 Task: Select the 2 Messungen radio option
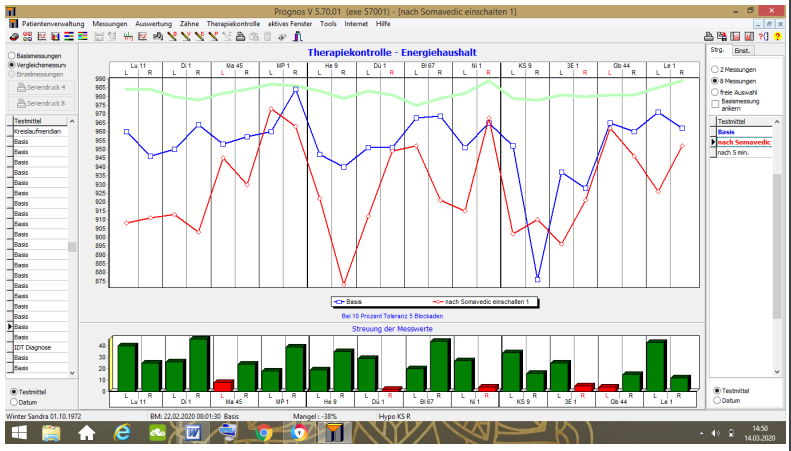click(712, 69)
